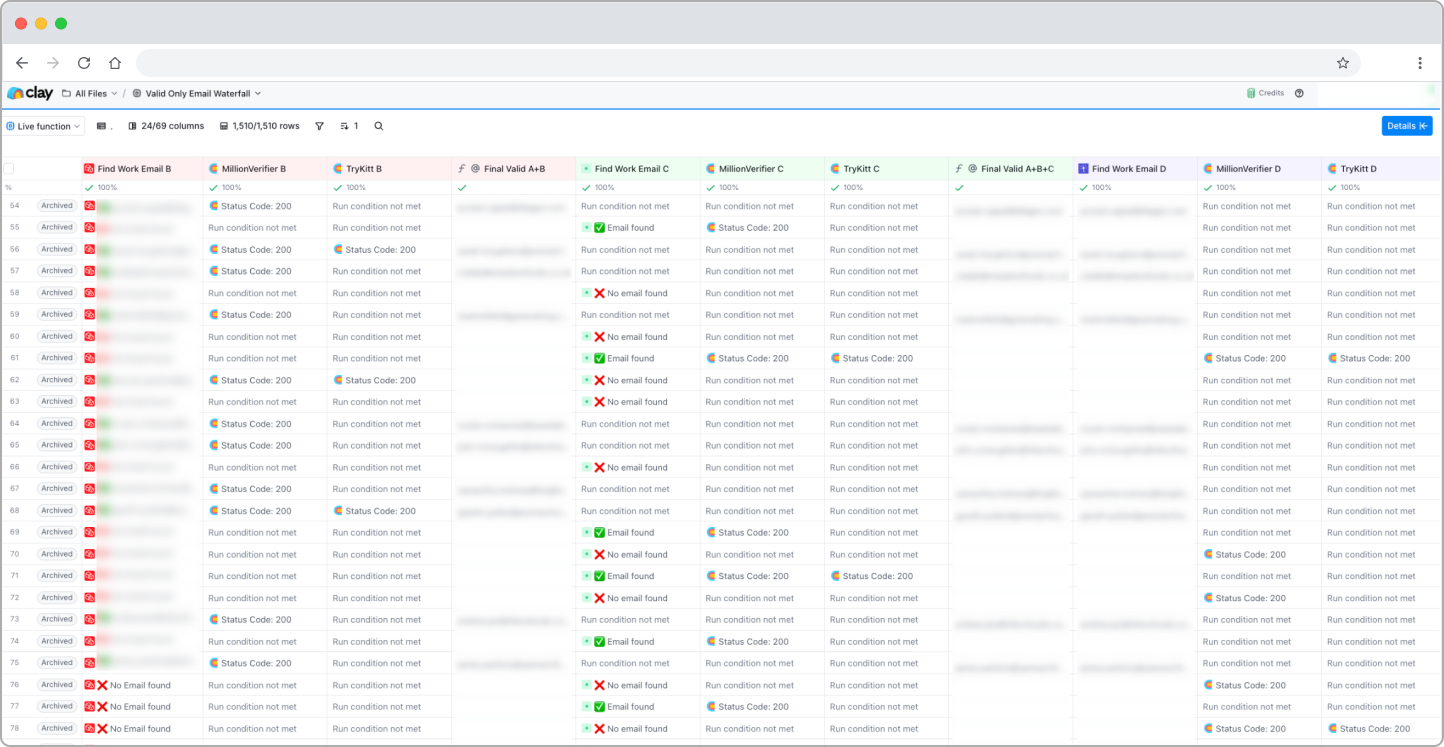The image size is (1444, 747).
Task: Click the Archived tag in row 54
Action: (57, 206)
